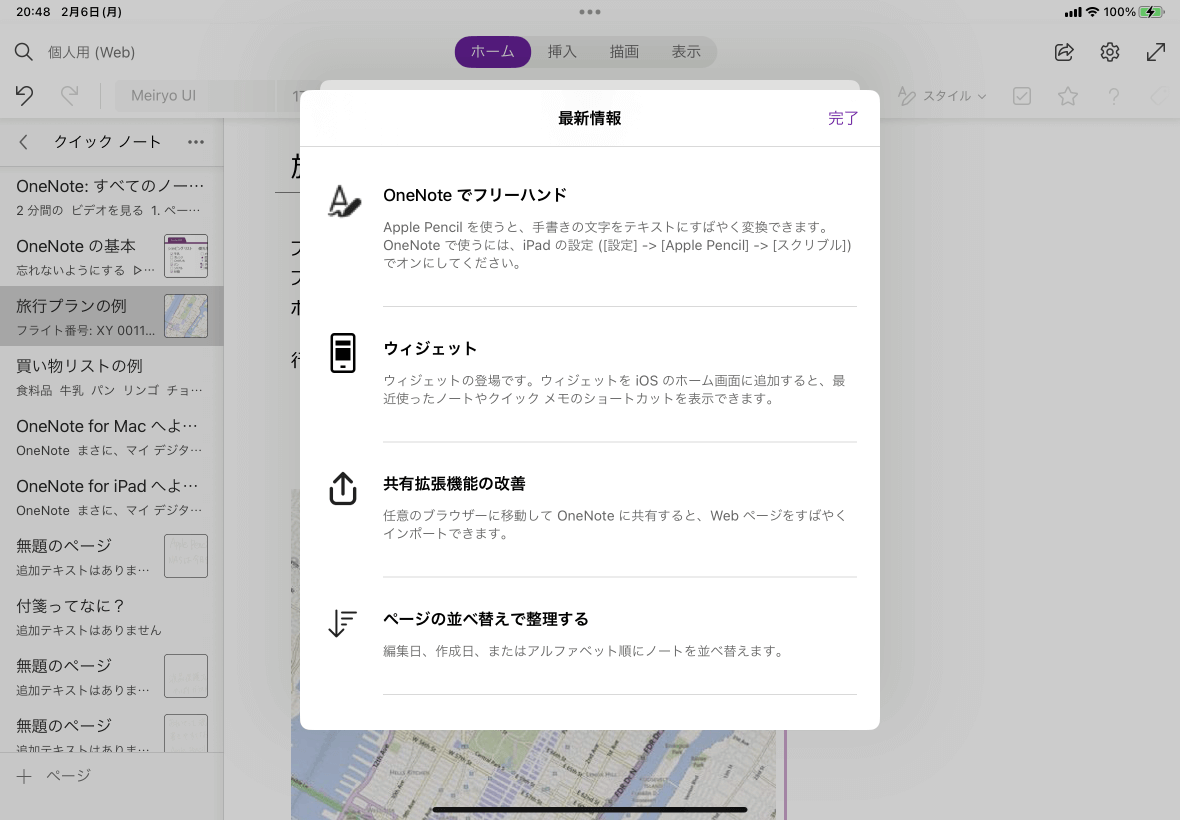Click the Wi-Fi status icon

point(1093,12)
